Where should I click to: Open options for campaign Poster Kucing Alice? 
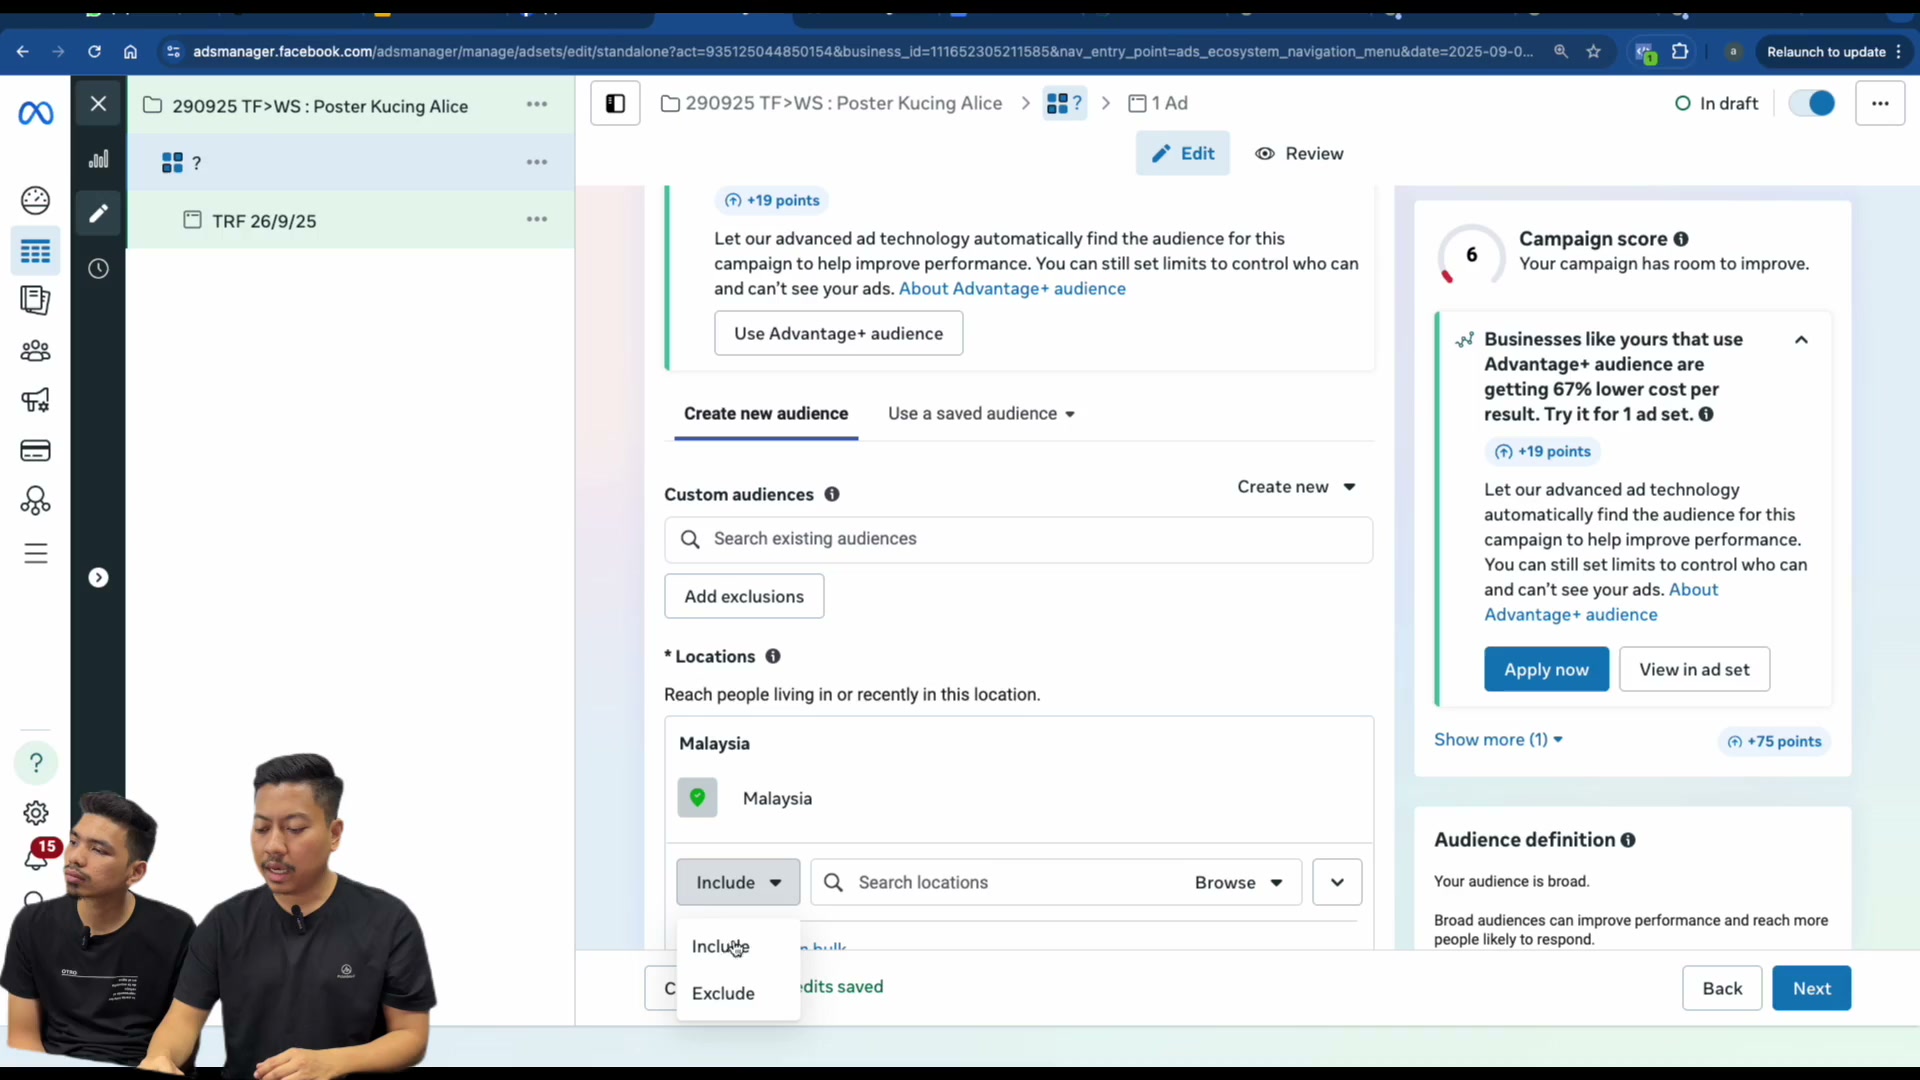click(537, 104)
